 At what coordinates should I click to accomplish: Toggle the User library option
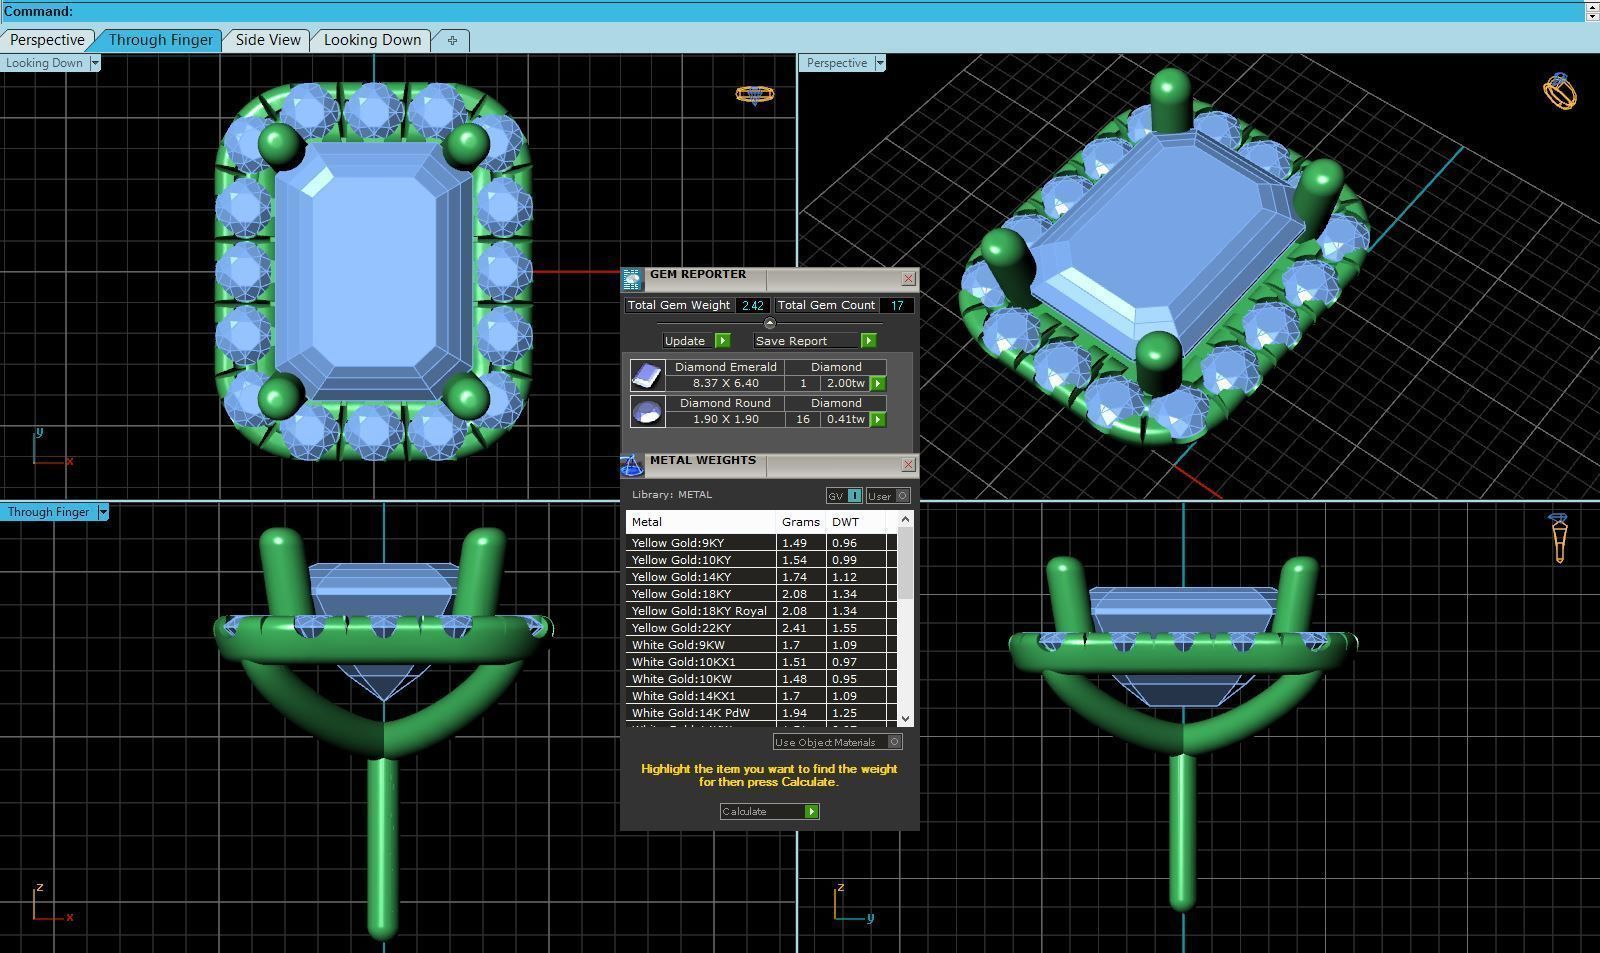[x=888, y=496]
